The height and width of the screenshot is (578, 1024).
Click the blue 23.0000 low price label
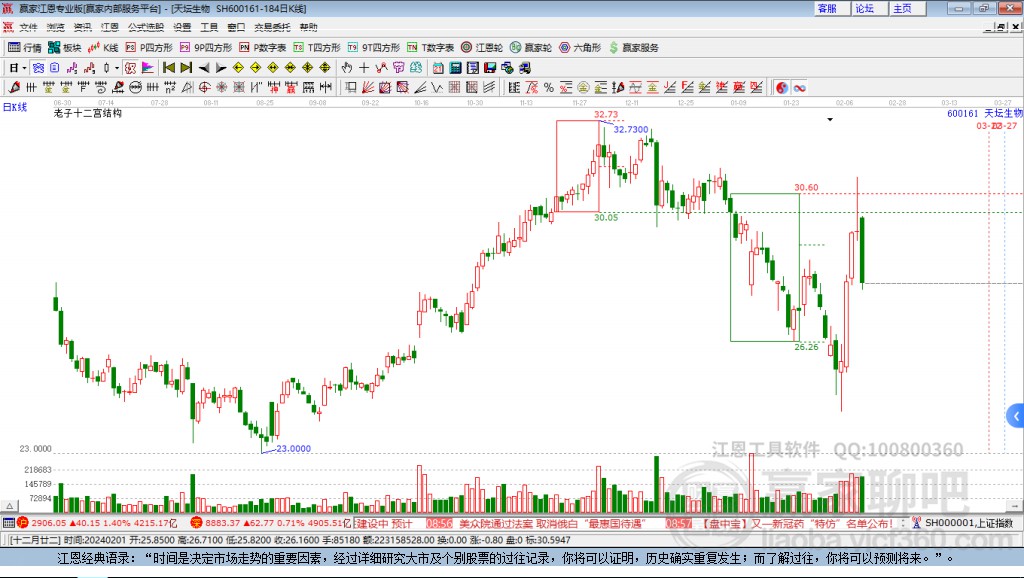coord(293,449)
